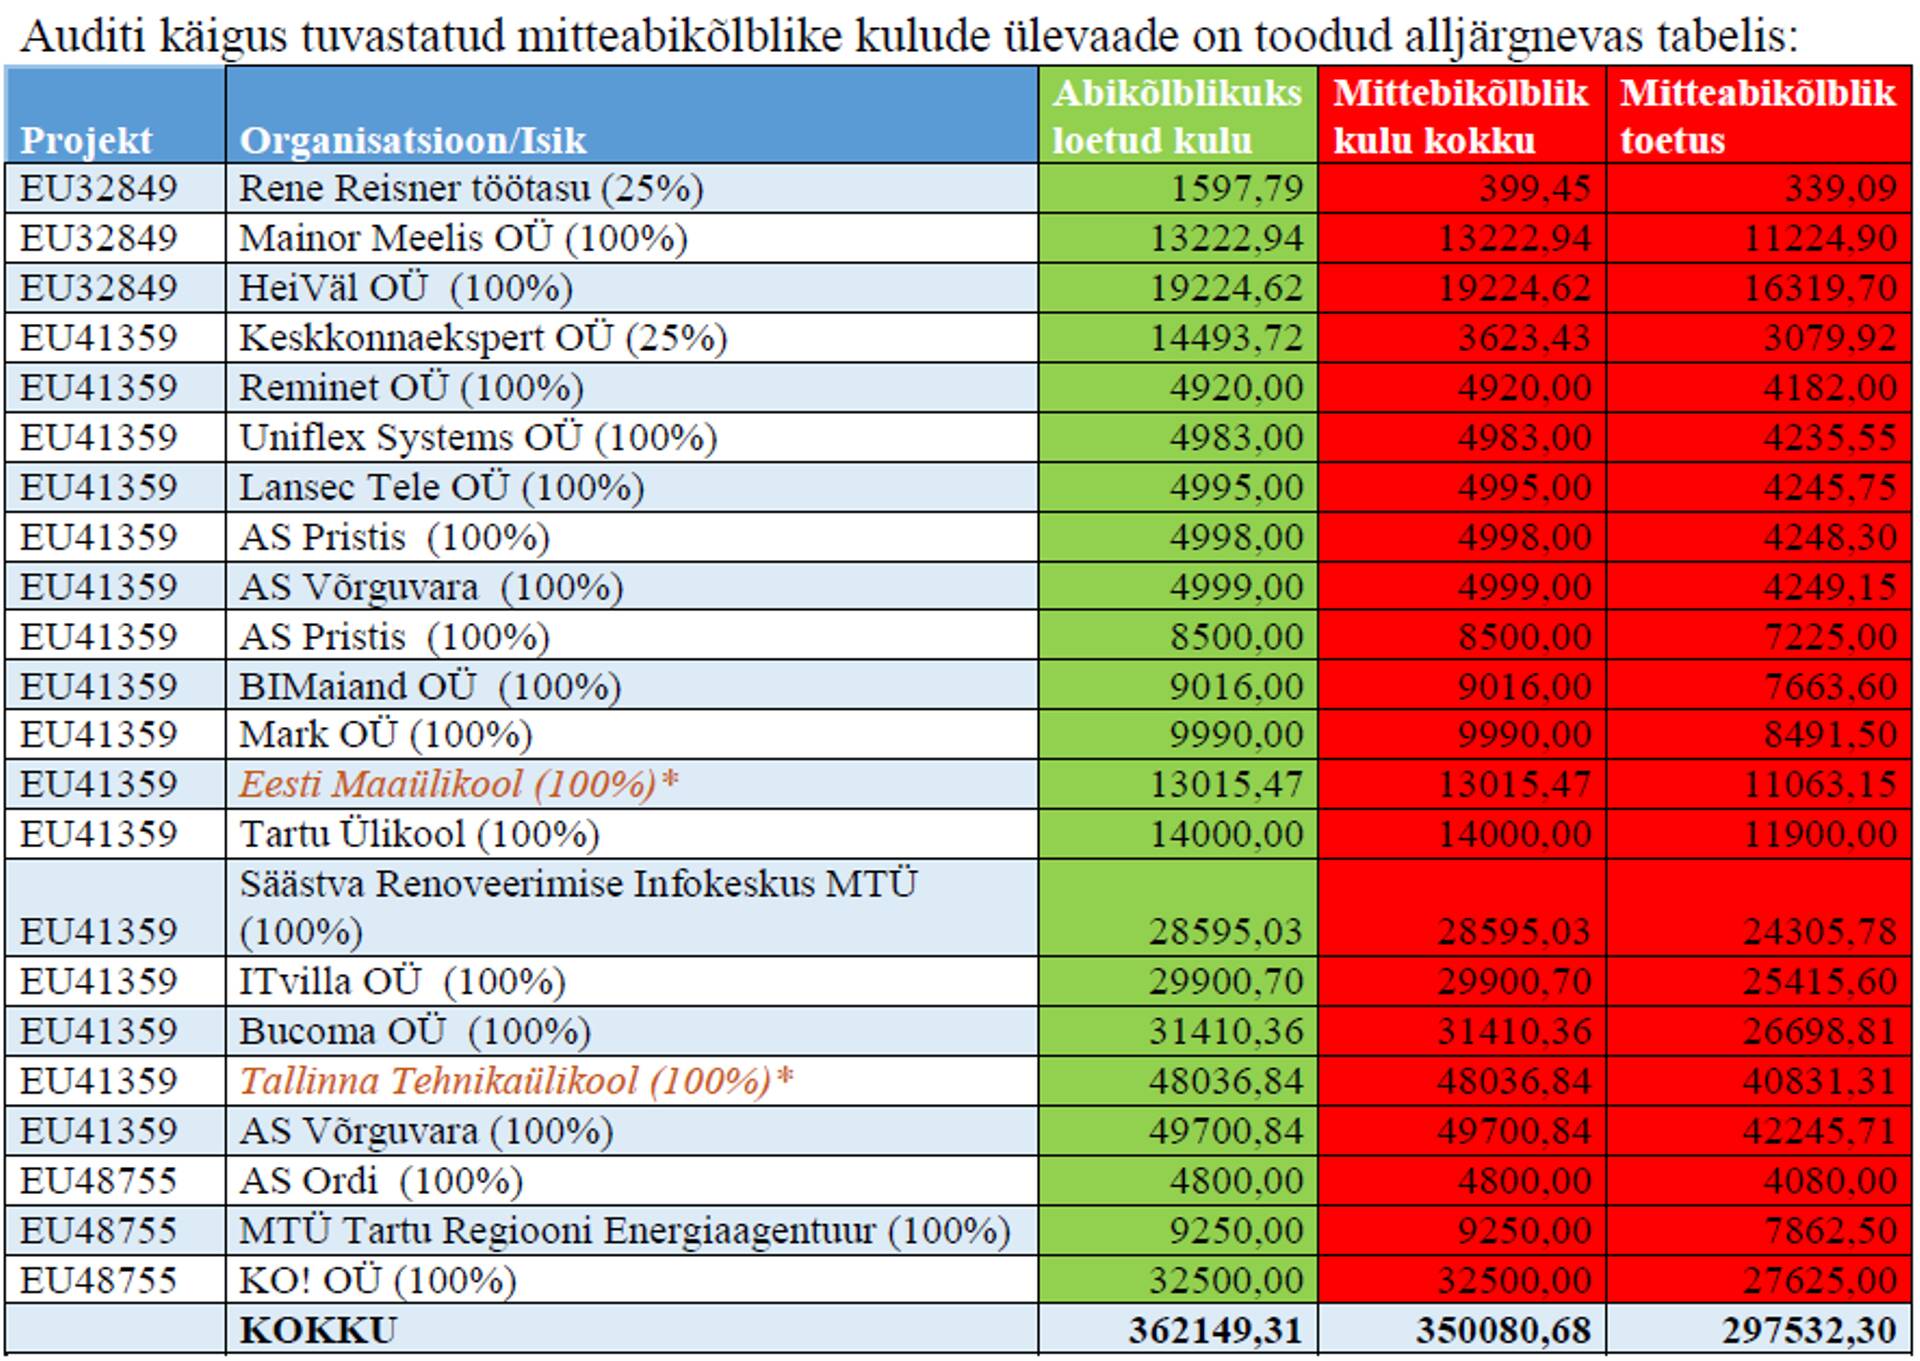Select the ITvilla OÜ (100%) row
Screen dimensions: 1920x1361
point(402,981)
